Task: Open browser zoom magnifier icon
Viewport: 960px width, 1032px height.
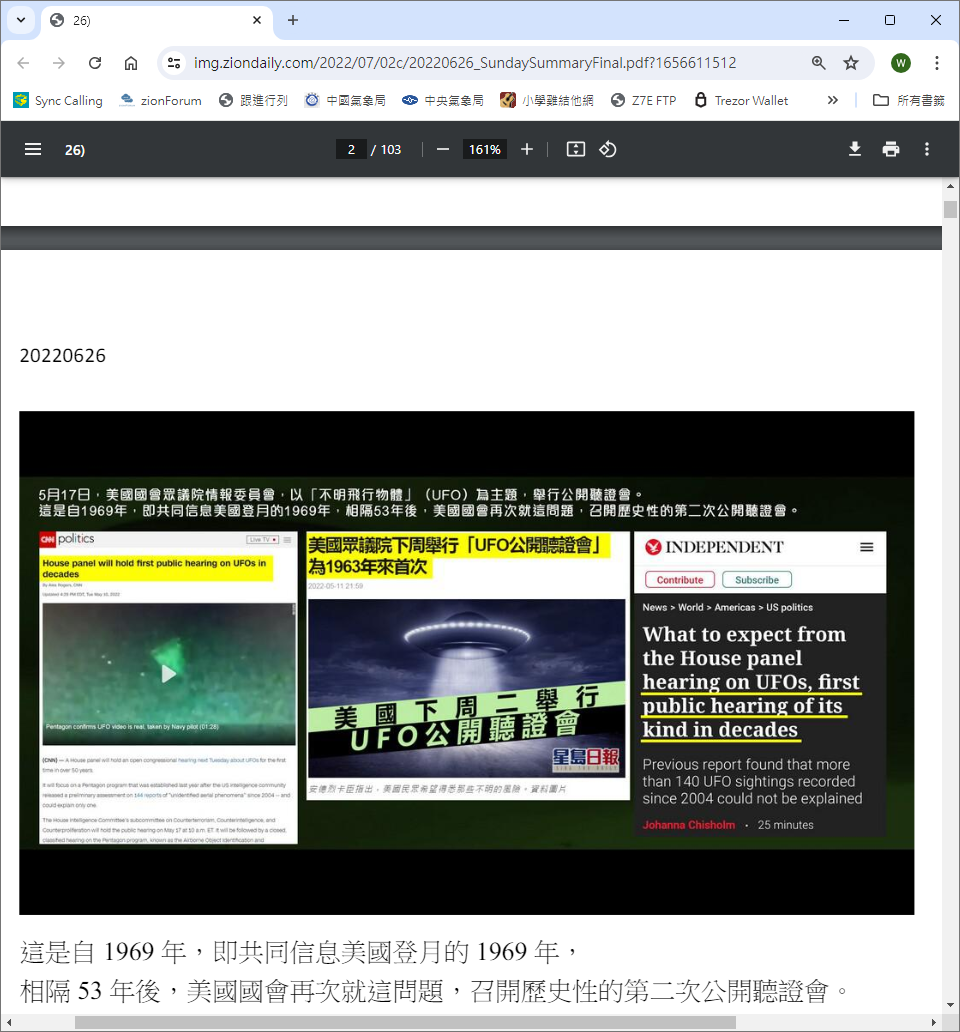Action: (819, 63)
